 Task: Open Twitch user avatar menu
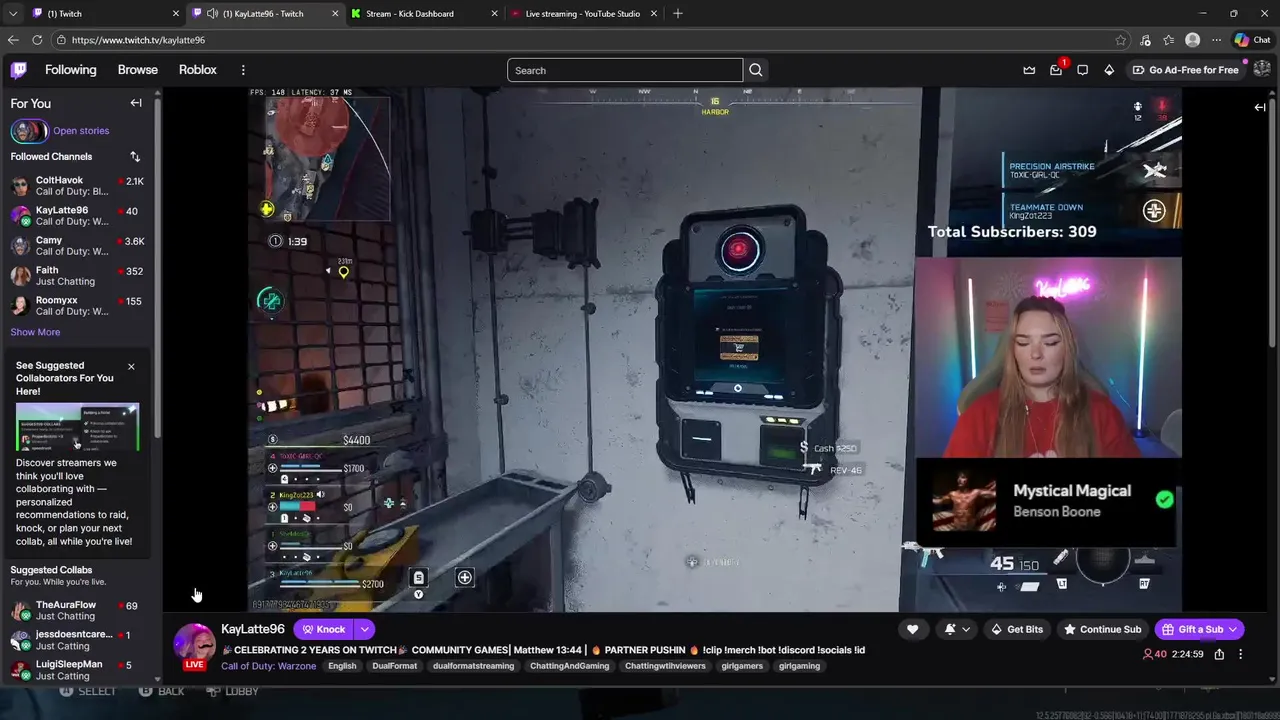[x=1261, y=70]
